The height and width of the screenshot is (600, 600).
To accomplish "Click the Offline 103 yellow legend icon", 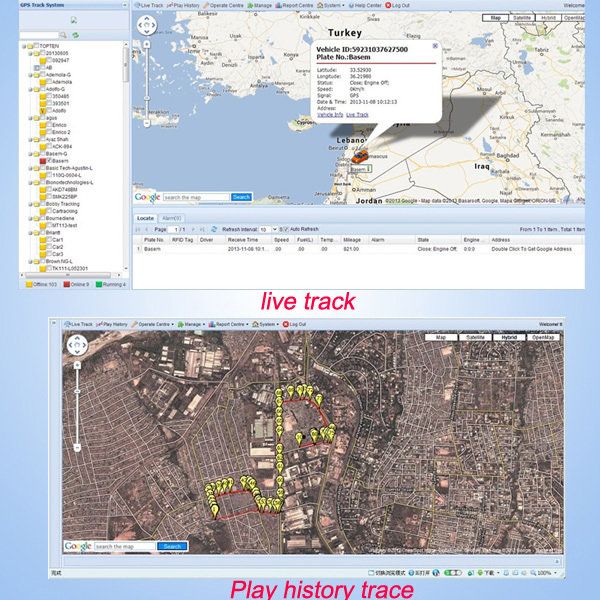I will coord(29,284).
